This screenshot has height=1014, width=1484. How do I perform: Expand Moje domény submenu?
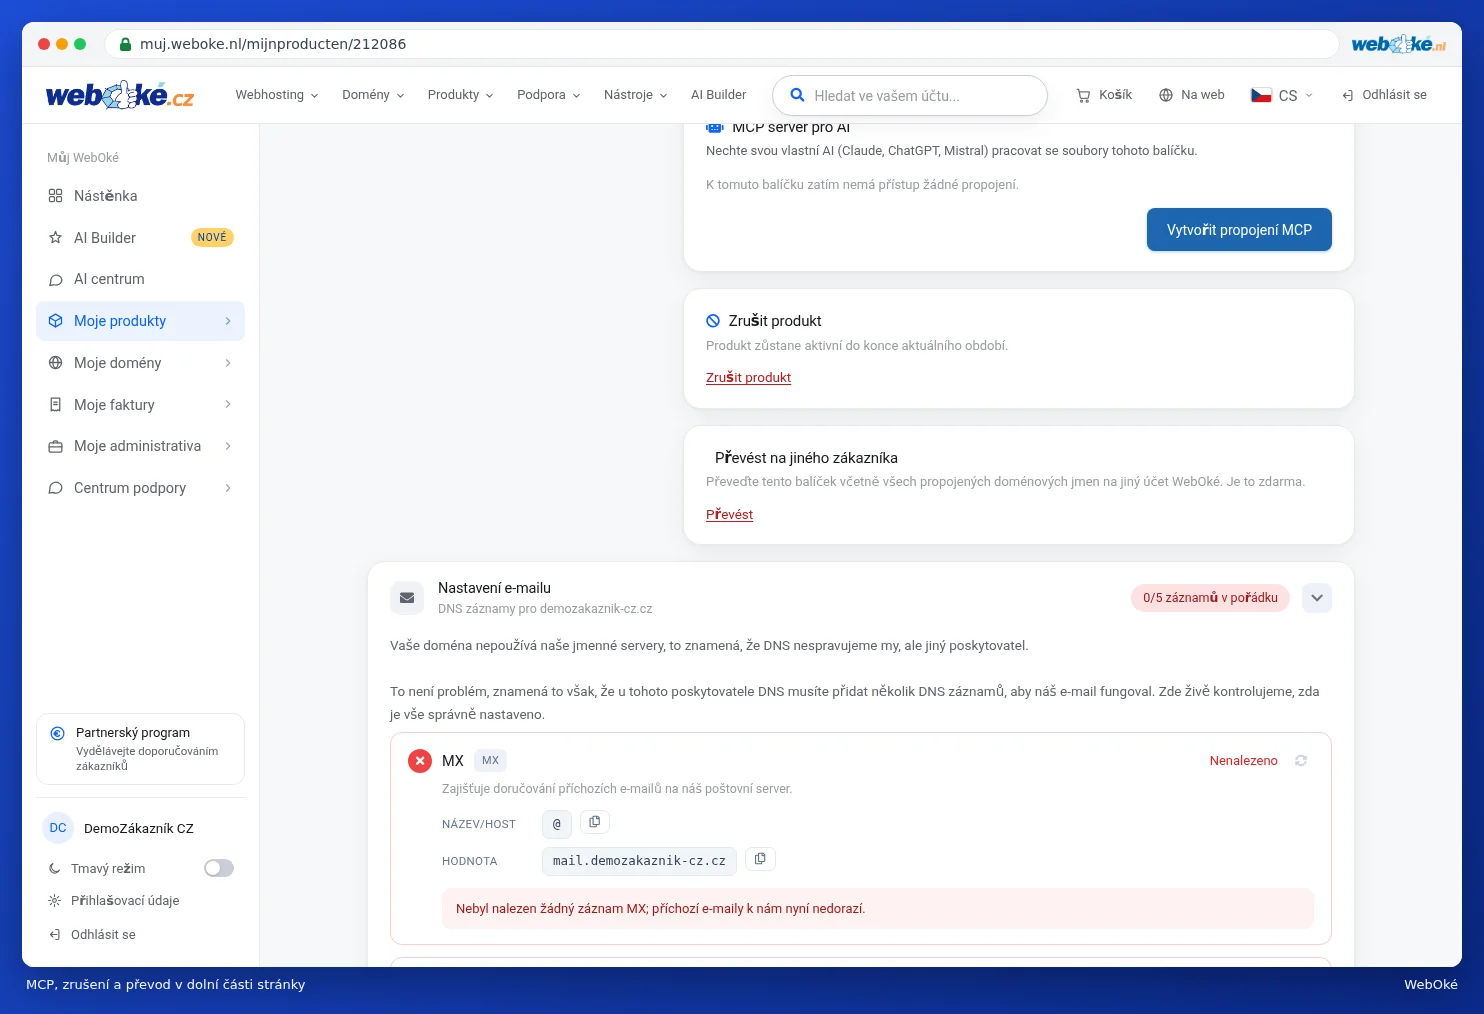point(228,363)
